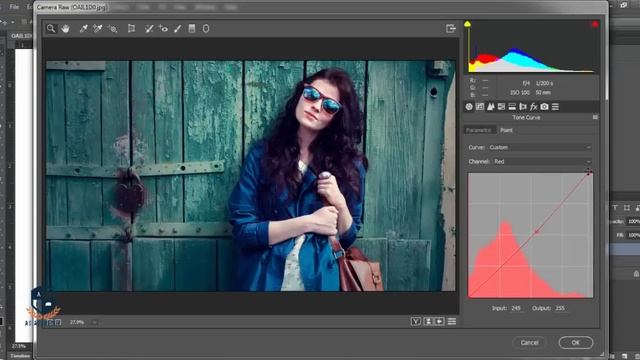Select the top-right curve control point
The image size is (640, 360).
point(589,173)
